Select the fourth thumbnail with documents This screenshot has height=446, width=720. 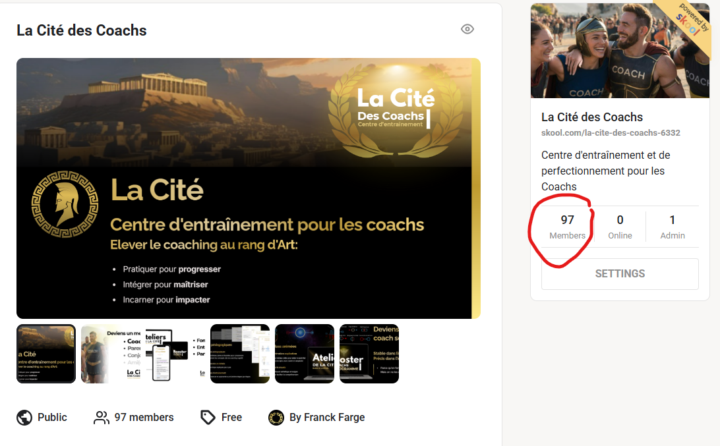pyautogui.click(x=240, y=354)
